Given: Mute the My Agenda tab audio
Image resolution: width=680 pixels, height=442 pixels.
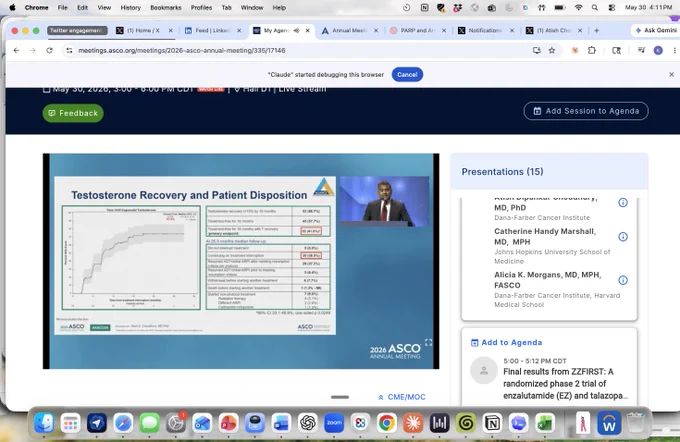Looking at the screenshot, I should (x=297, y=30).
